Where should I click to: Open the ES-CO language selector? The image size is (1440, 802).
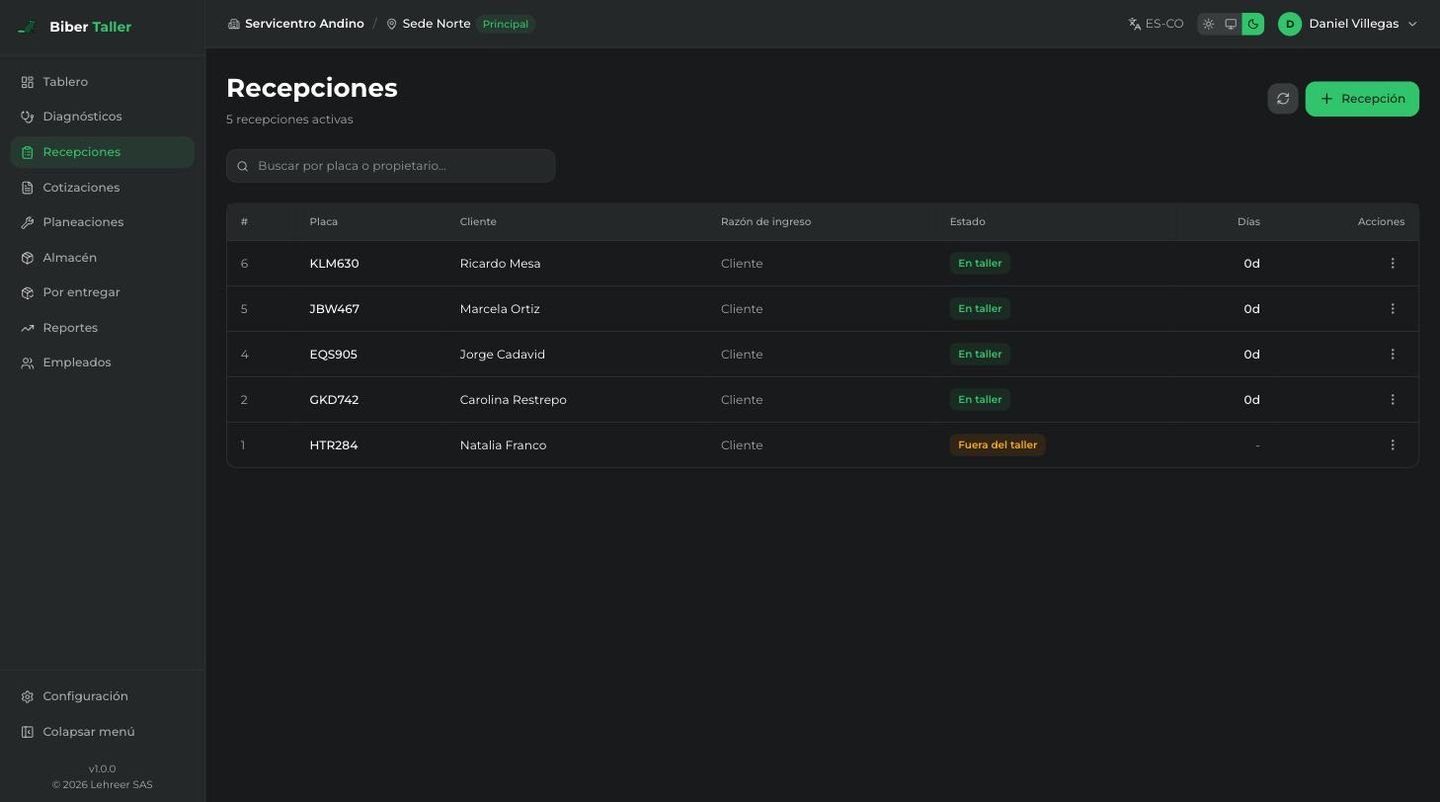[1156, 23]
